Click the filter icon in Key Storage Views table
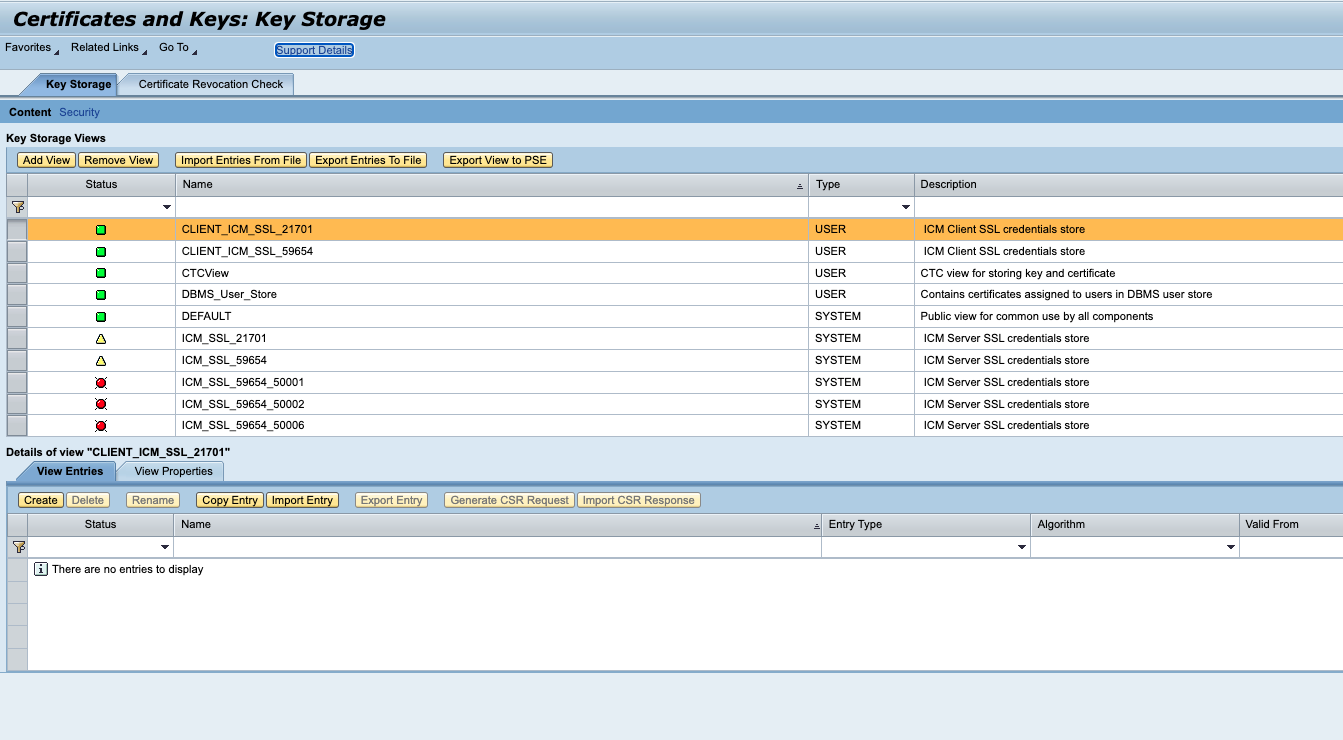Screen dimensions: 1343x740 pyautogui.click(x=17, y=207)
